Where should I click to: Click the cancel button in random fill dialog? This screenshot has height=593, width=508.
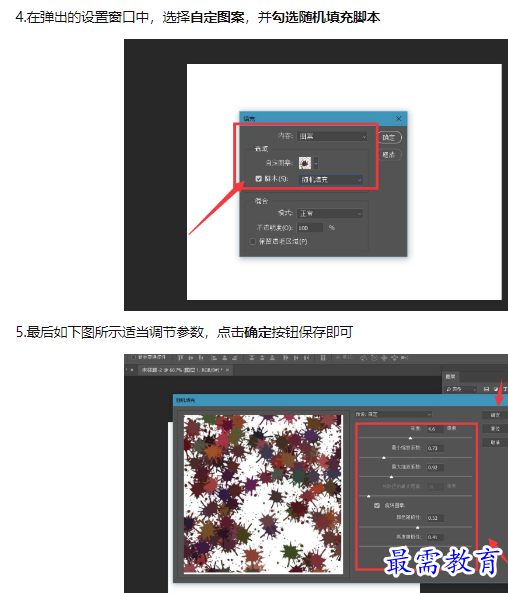[x=495, y=442]
